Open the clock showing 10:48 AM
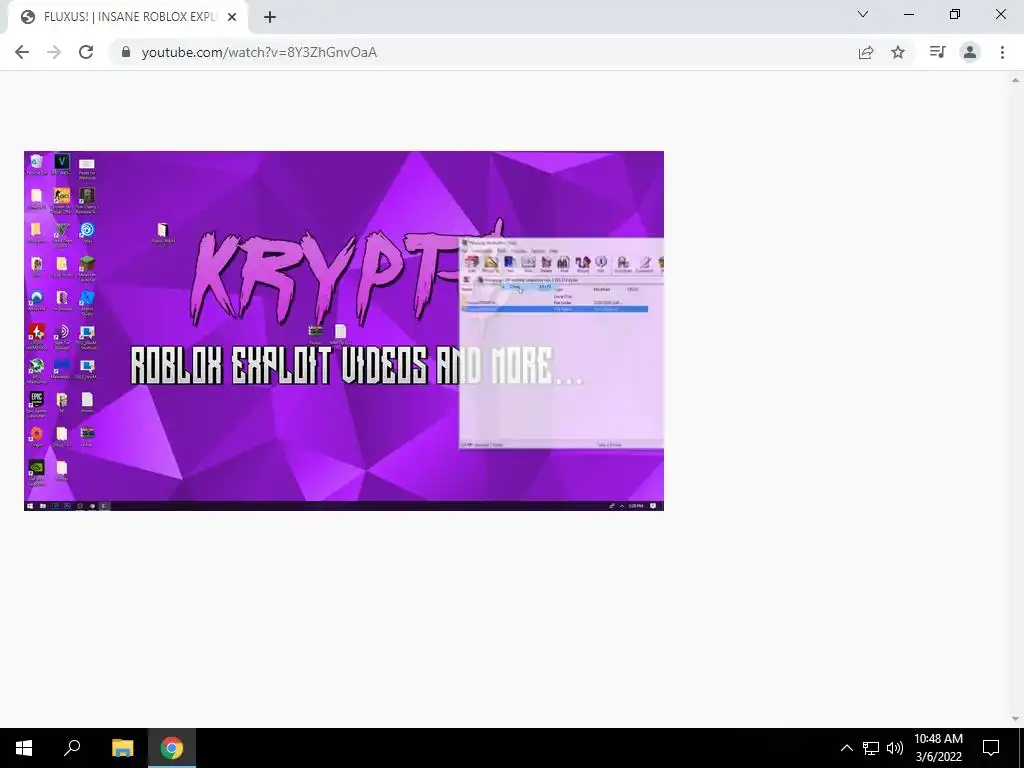Image resolution: width=1024 pixels, height=768 pixels. (938, 748)
